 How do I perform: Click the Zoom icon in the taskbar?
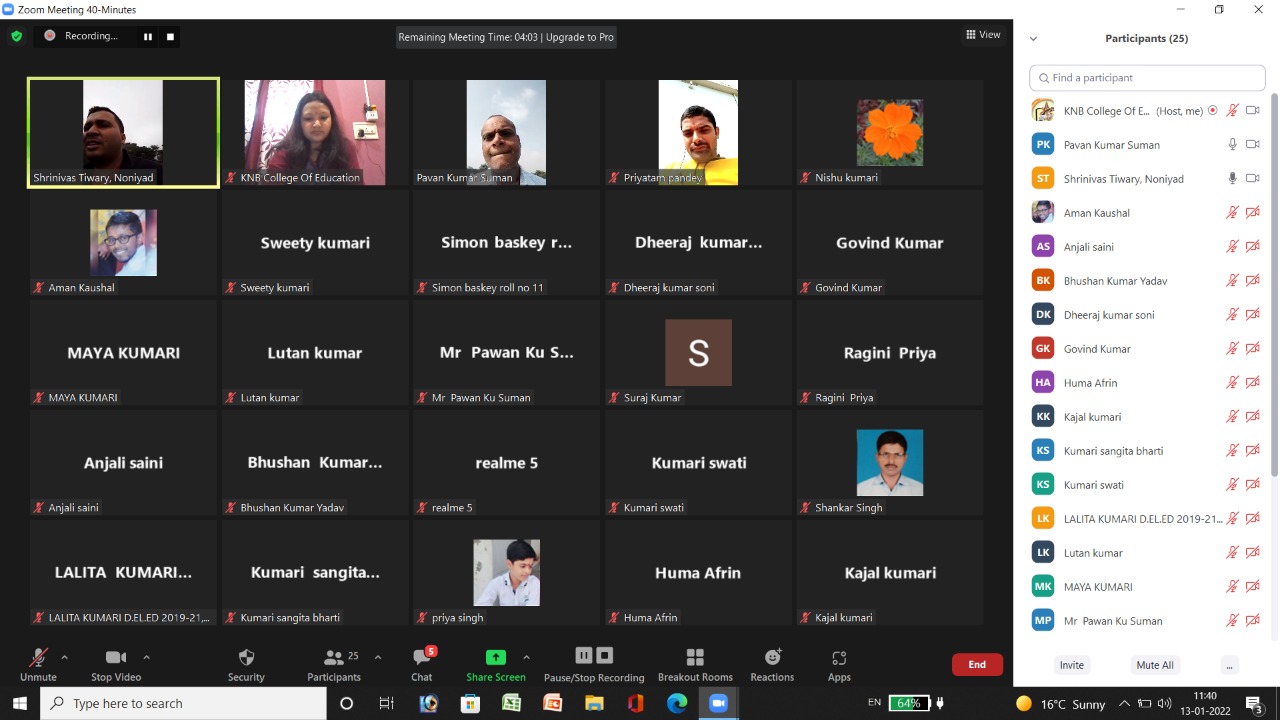click(x=718, y=703)
